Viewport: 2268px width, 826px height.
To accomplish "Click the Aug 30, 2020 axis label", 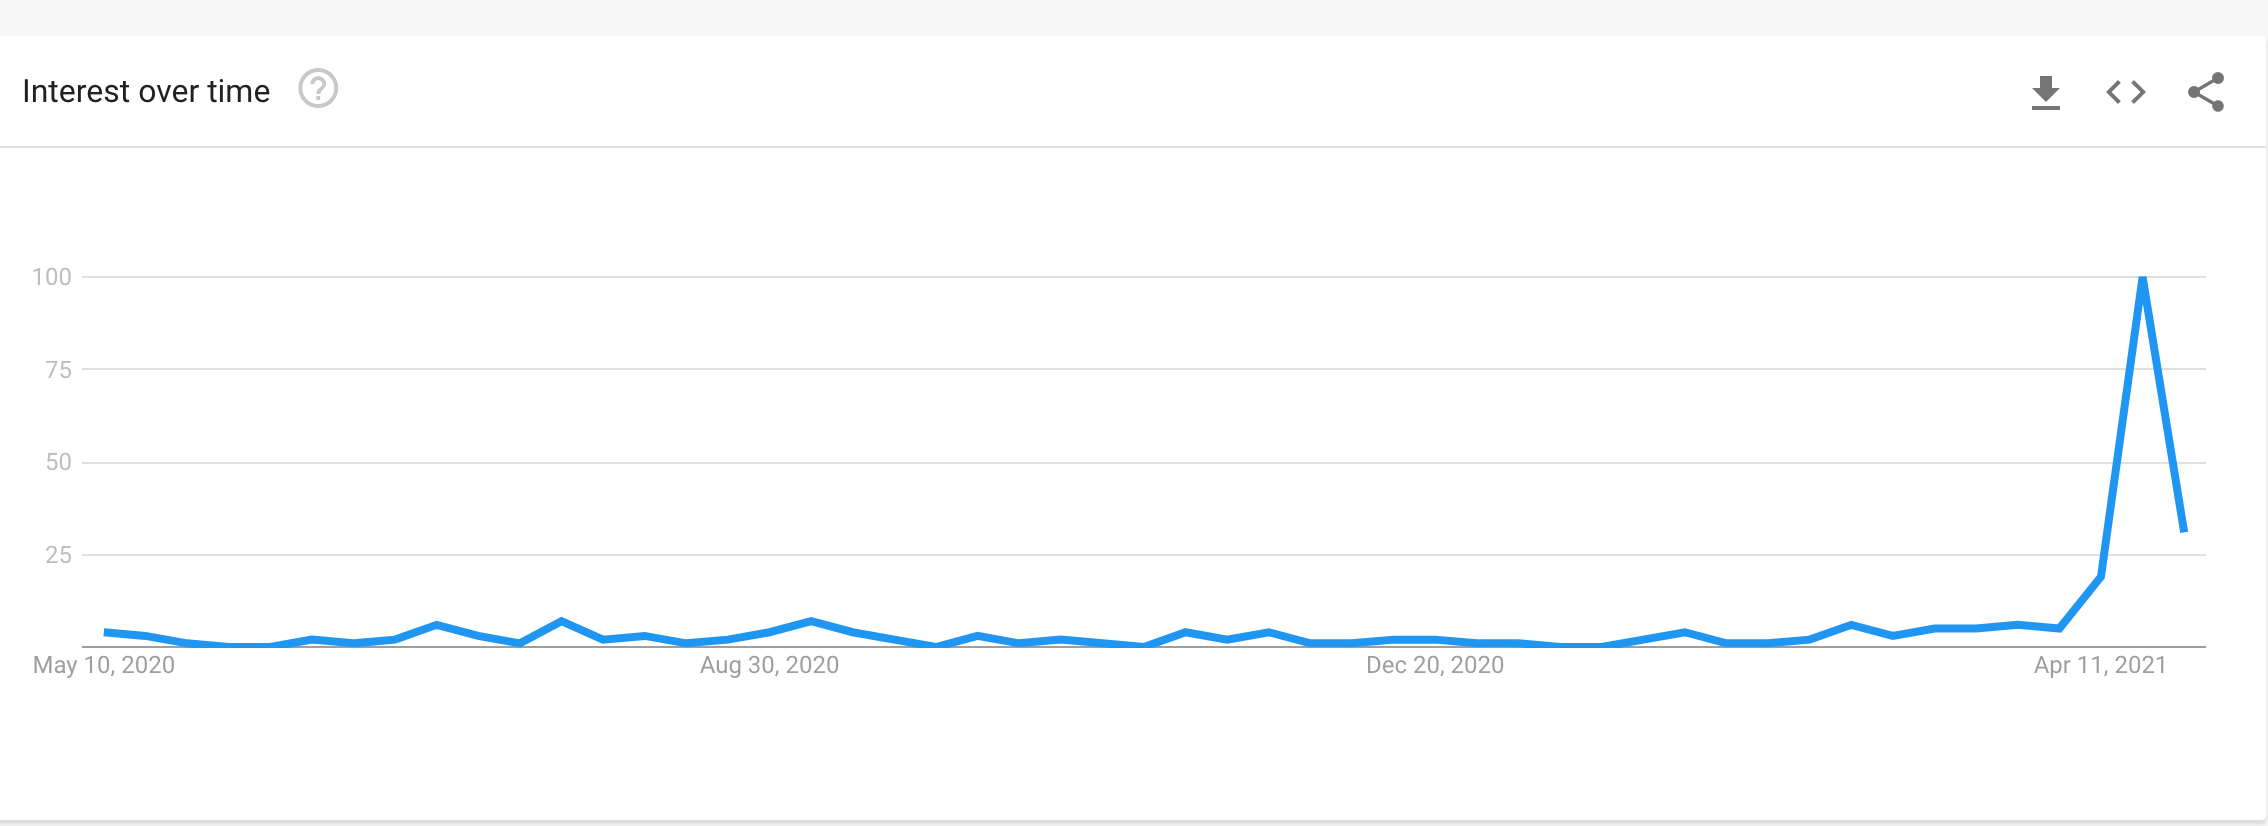I will tap(769, 665).
